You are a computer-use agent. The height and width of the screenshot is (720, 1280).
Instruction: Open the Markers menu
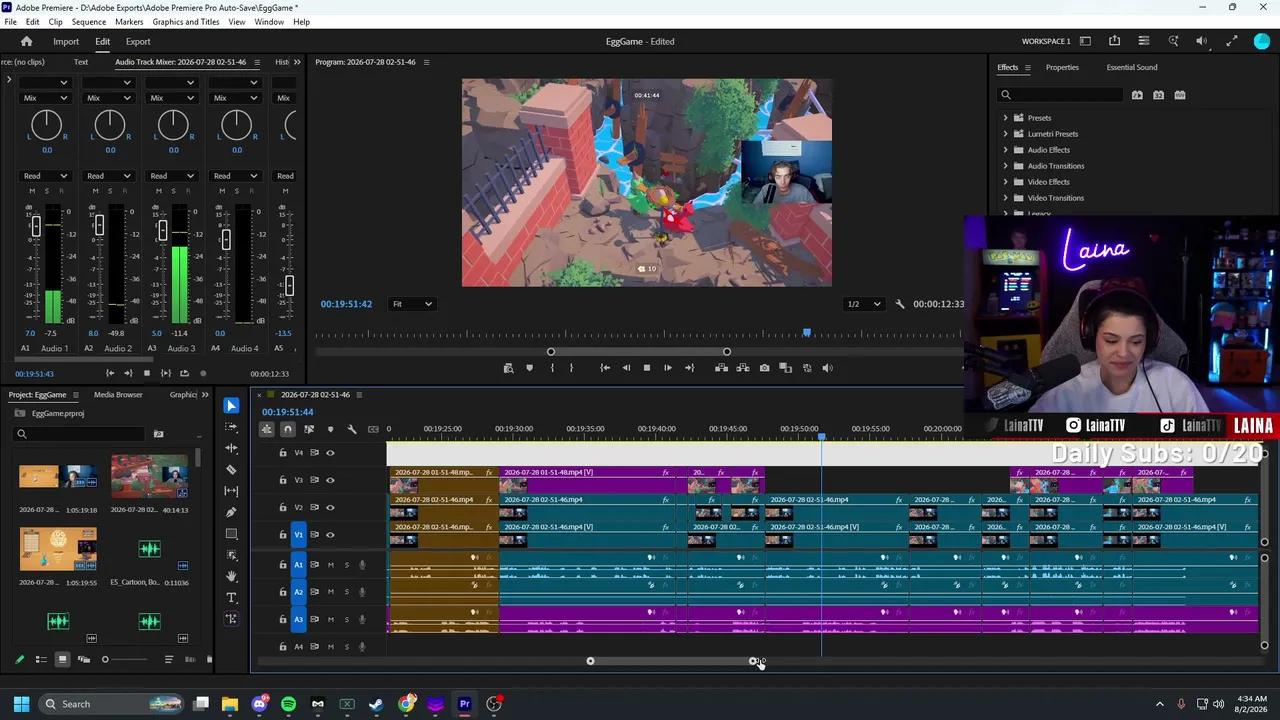tap(129, 22)
